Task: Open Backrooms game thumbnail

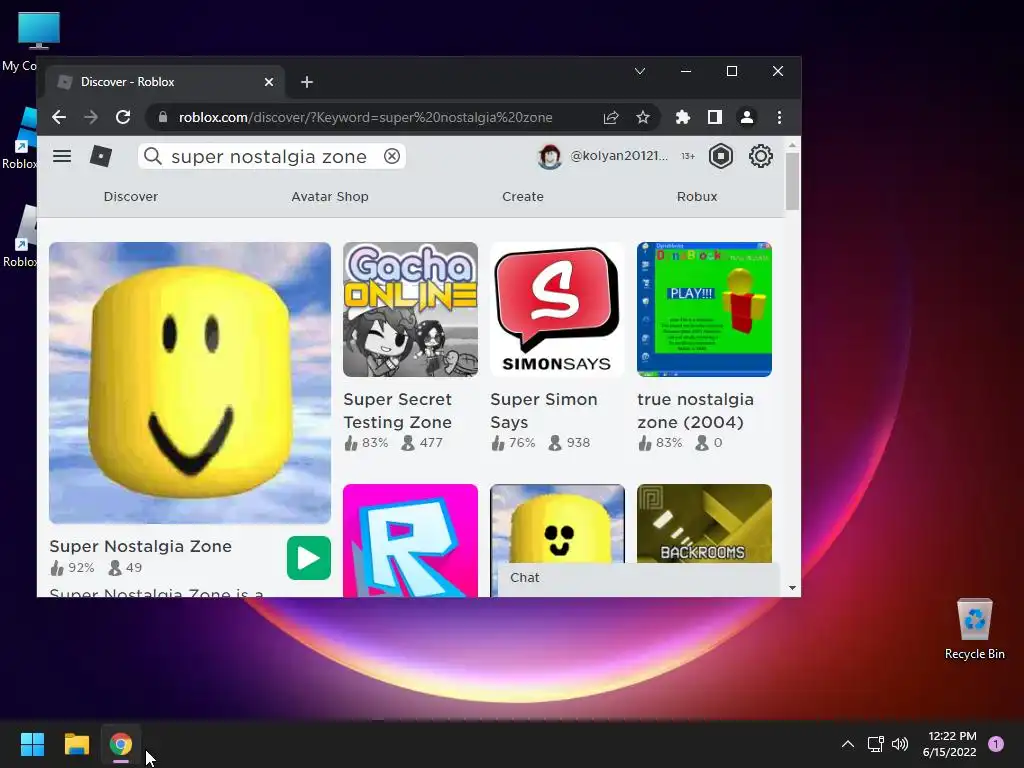Action: (704, 523)
